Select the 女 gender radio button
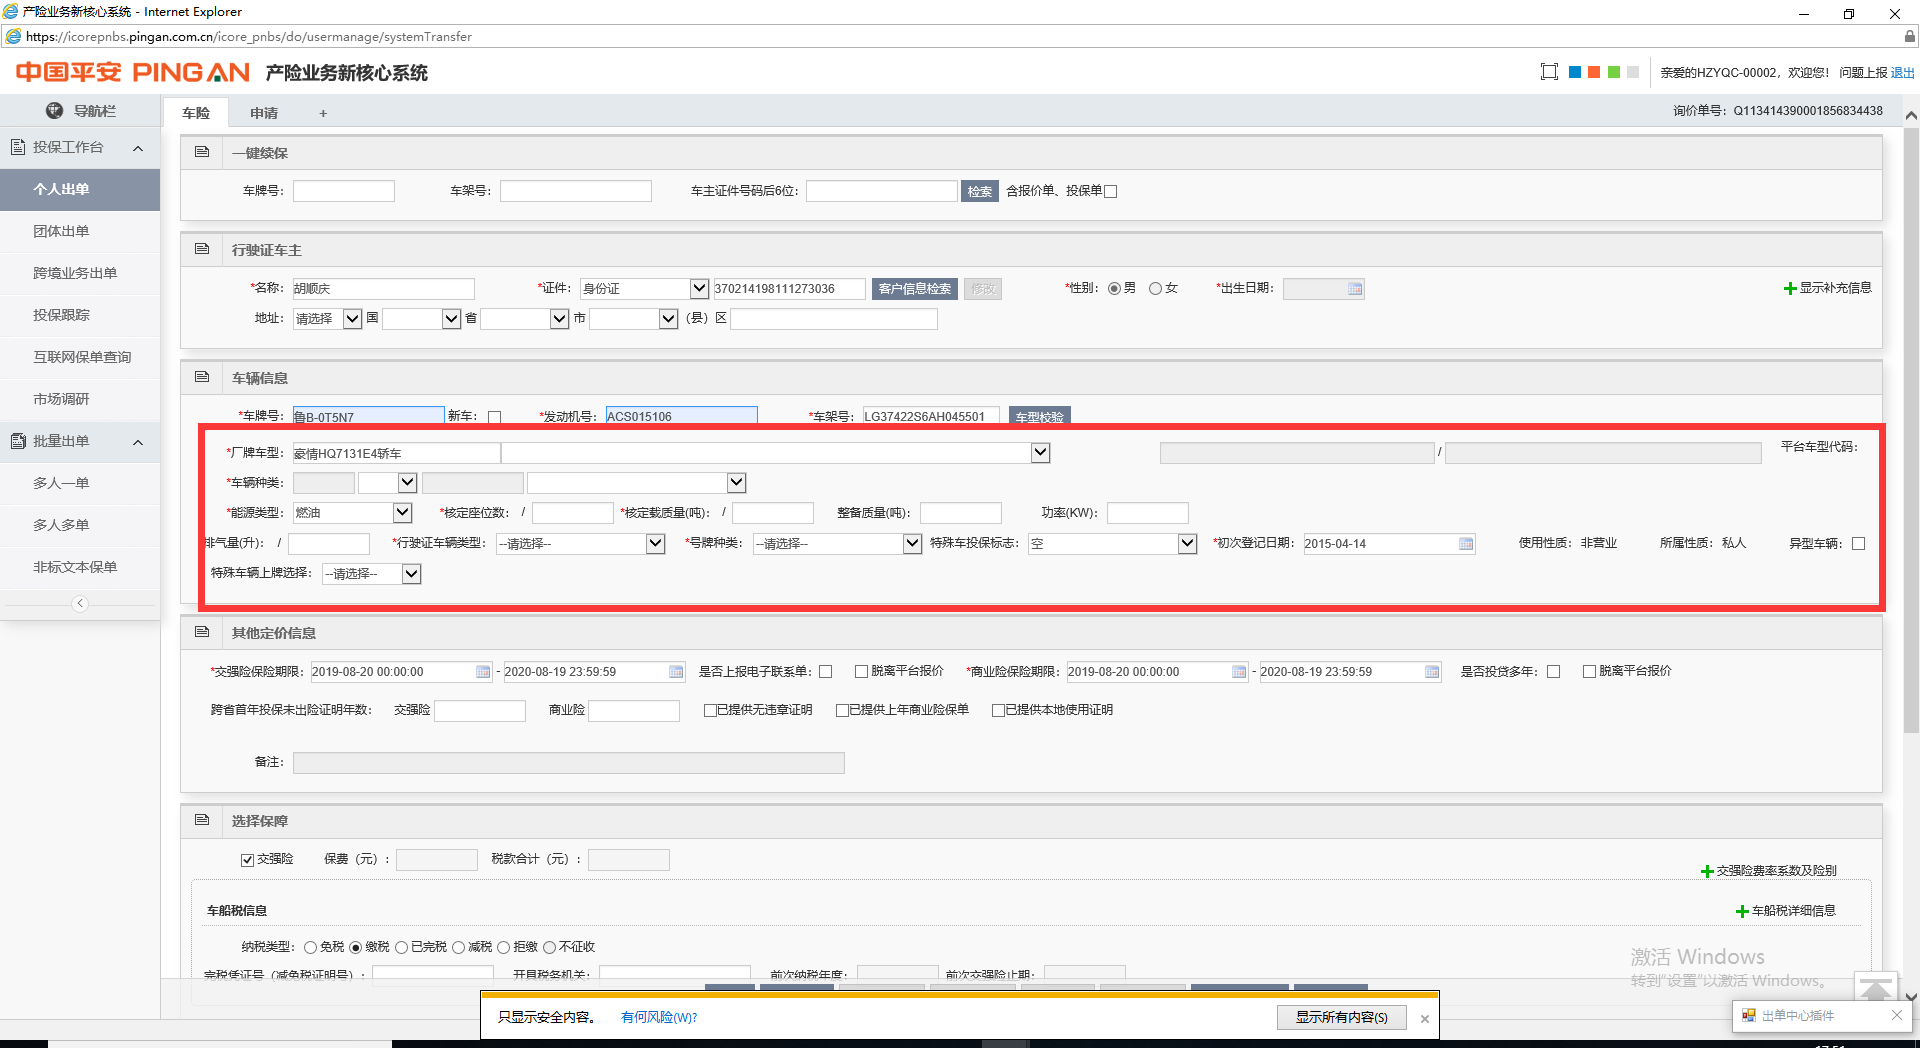 [1155, 289]
